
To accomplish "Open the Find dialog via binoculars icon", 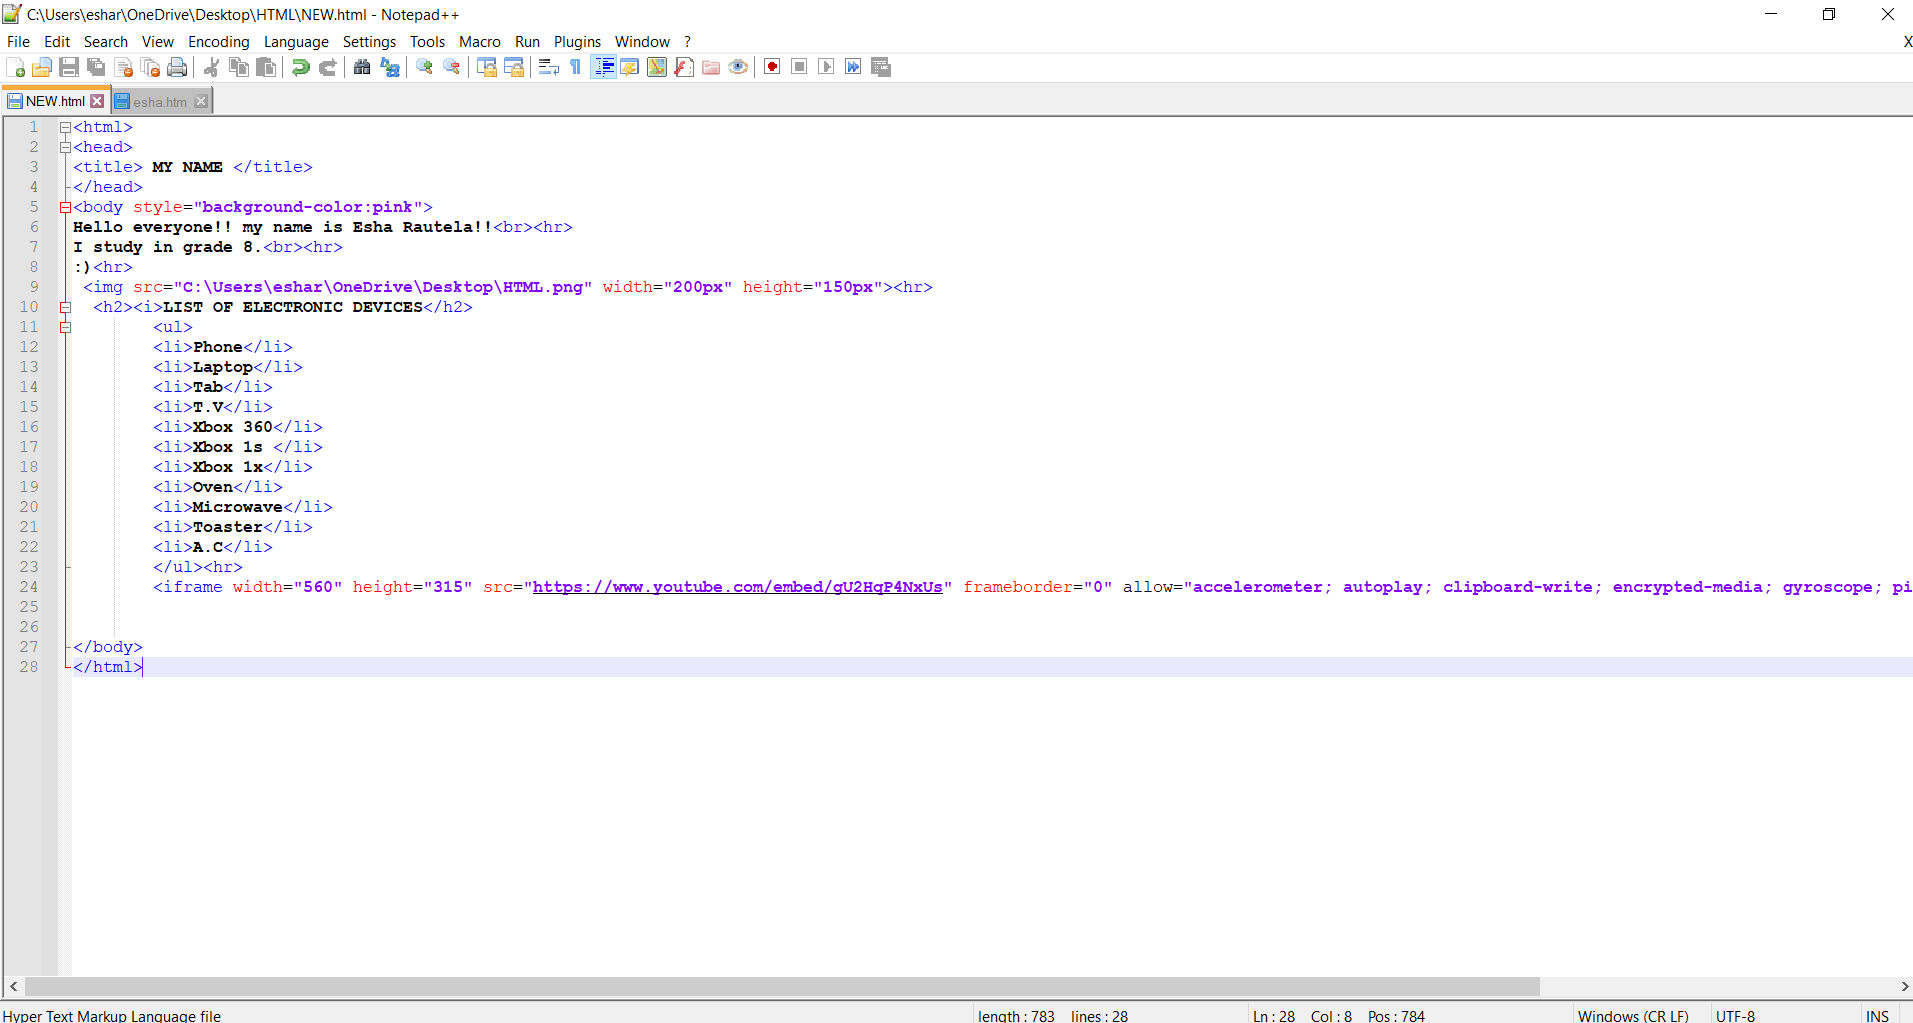I will click(362, 67).
